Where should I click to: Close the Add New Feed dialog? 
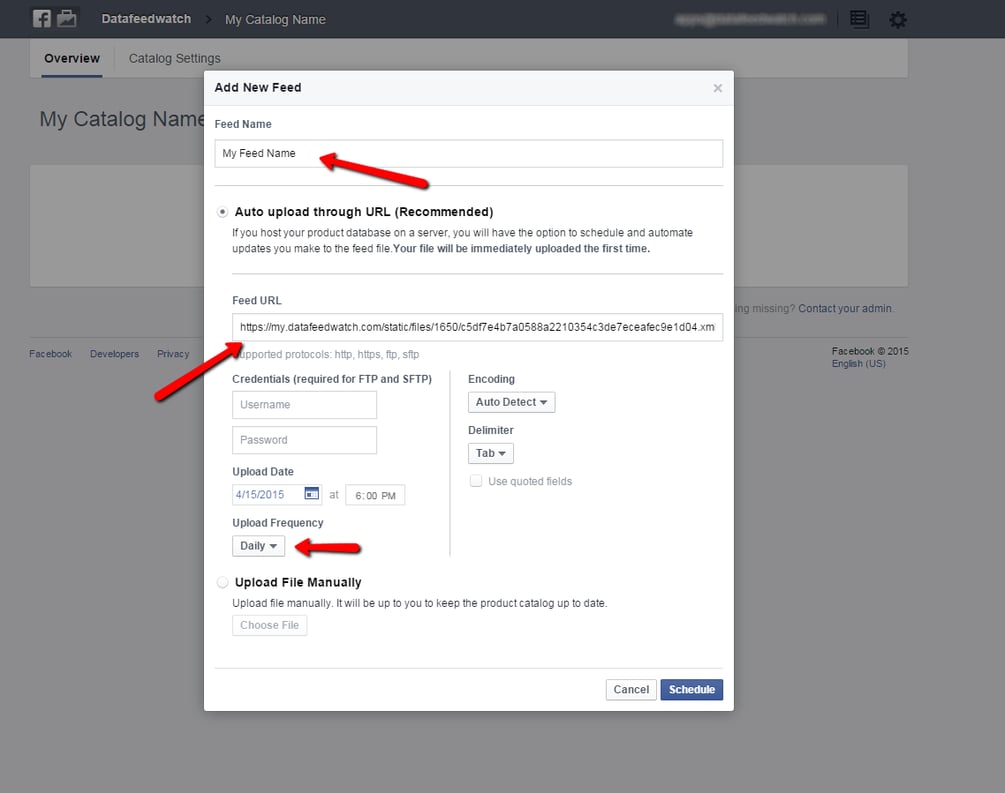point(717,88)
